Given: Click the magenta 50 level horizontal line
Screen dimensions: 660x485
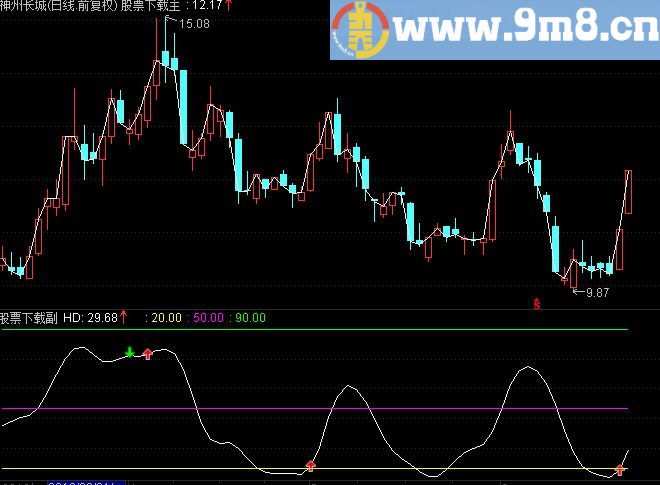Looking at the screenshot, I should click(x=315, y=408).
